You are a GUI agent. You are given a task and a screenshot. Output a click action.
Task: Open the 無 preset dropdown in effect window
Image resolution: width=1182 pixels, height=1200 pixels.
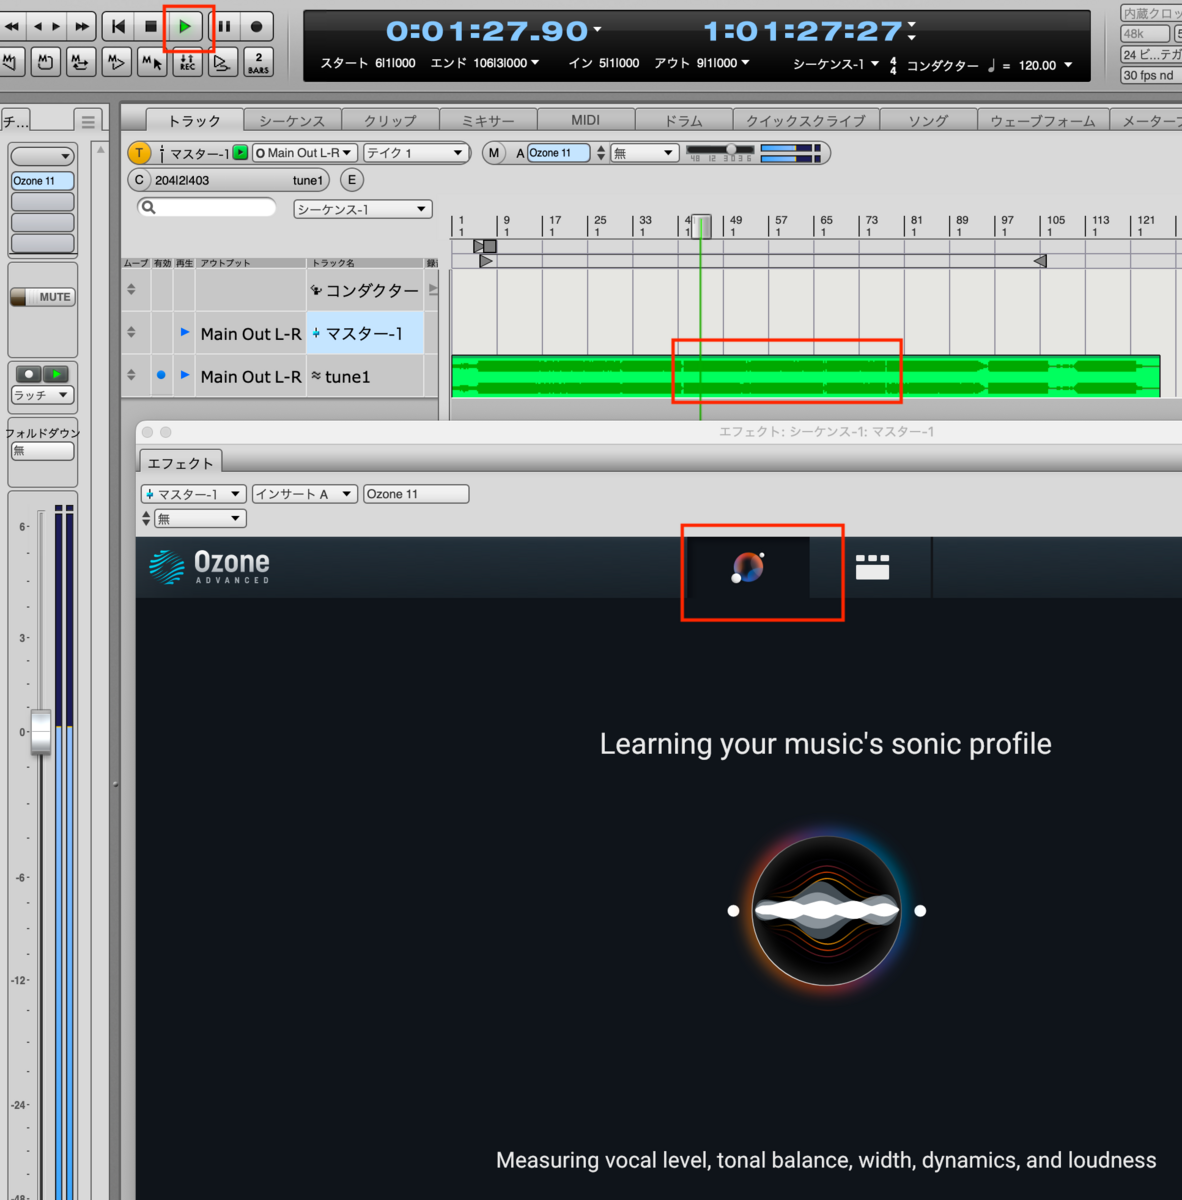click(200, 519)
